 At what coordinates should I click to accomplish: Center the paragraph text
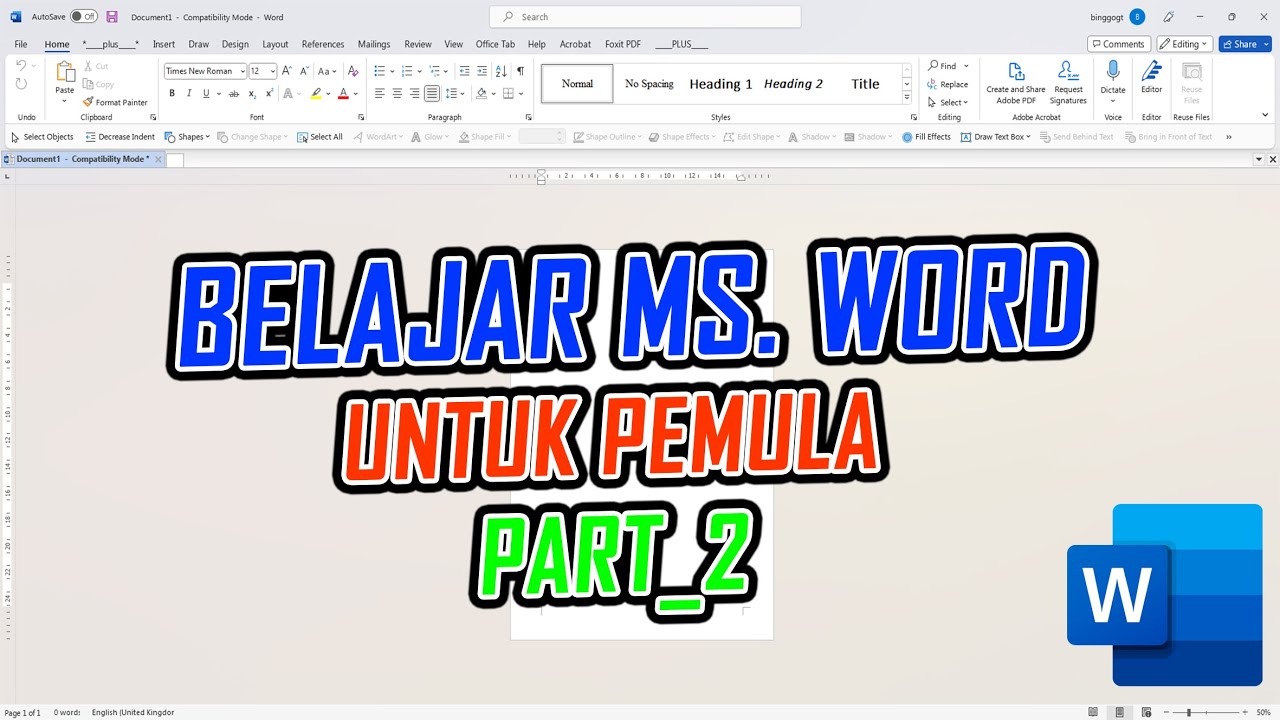pos(397,93)
